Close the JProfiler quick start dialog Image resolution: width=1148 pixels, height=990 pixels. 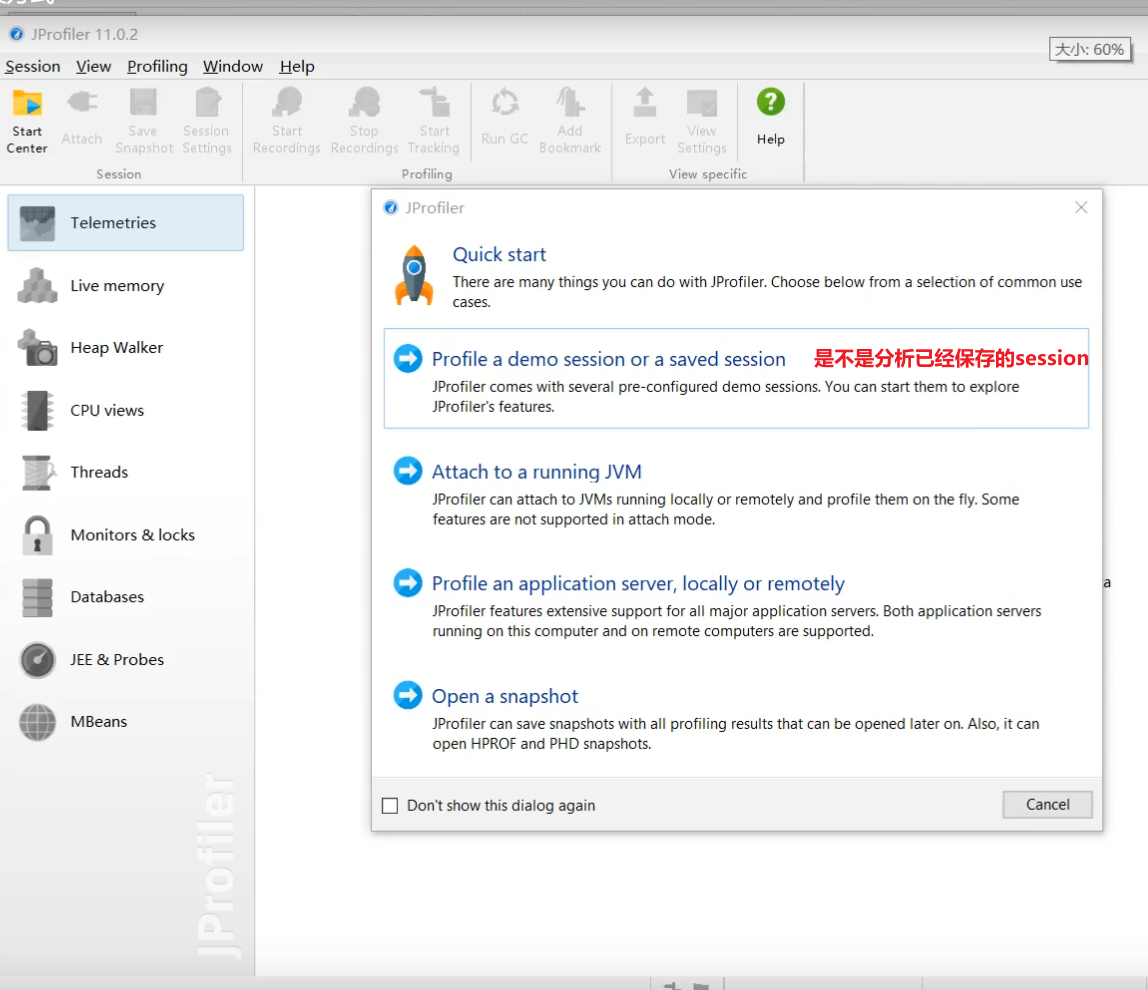coord(1081,207)
